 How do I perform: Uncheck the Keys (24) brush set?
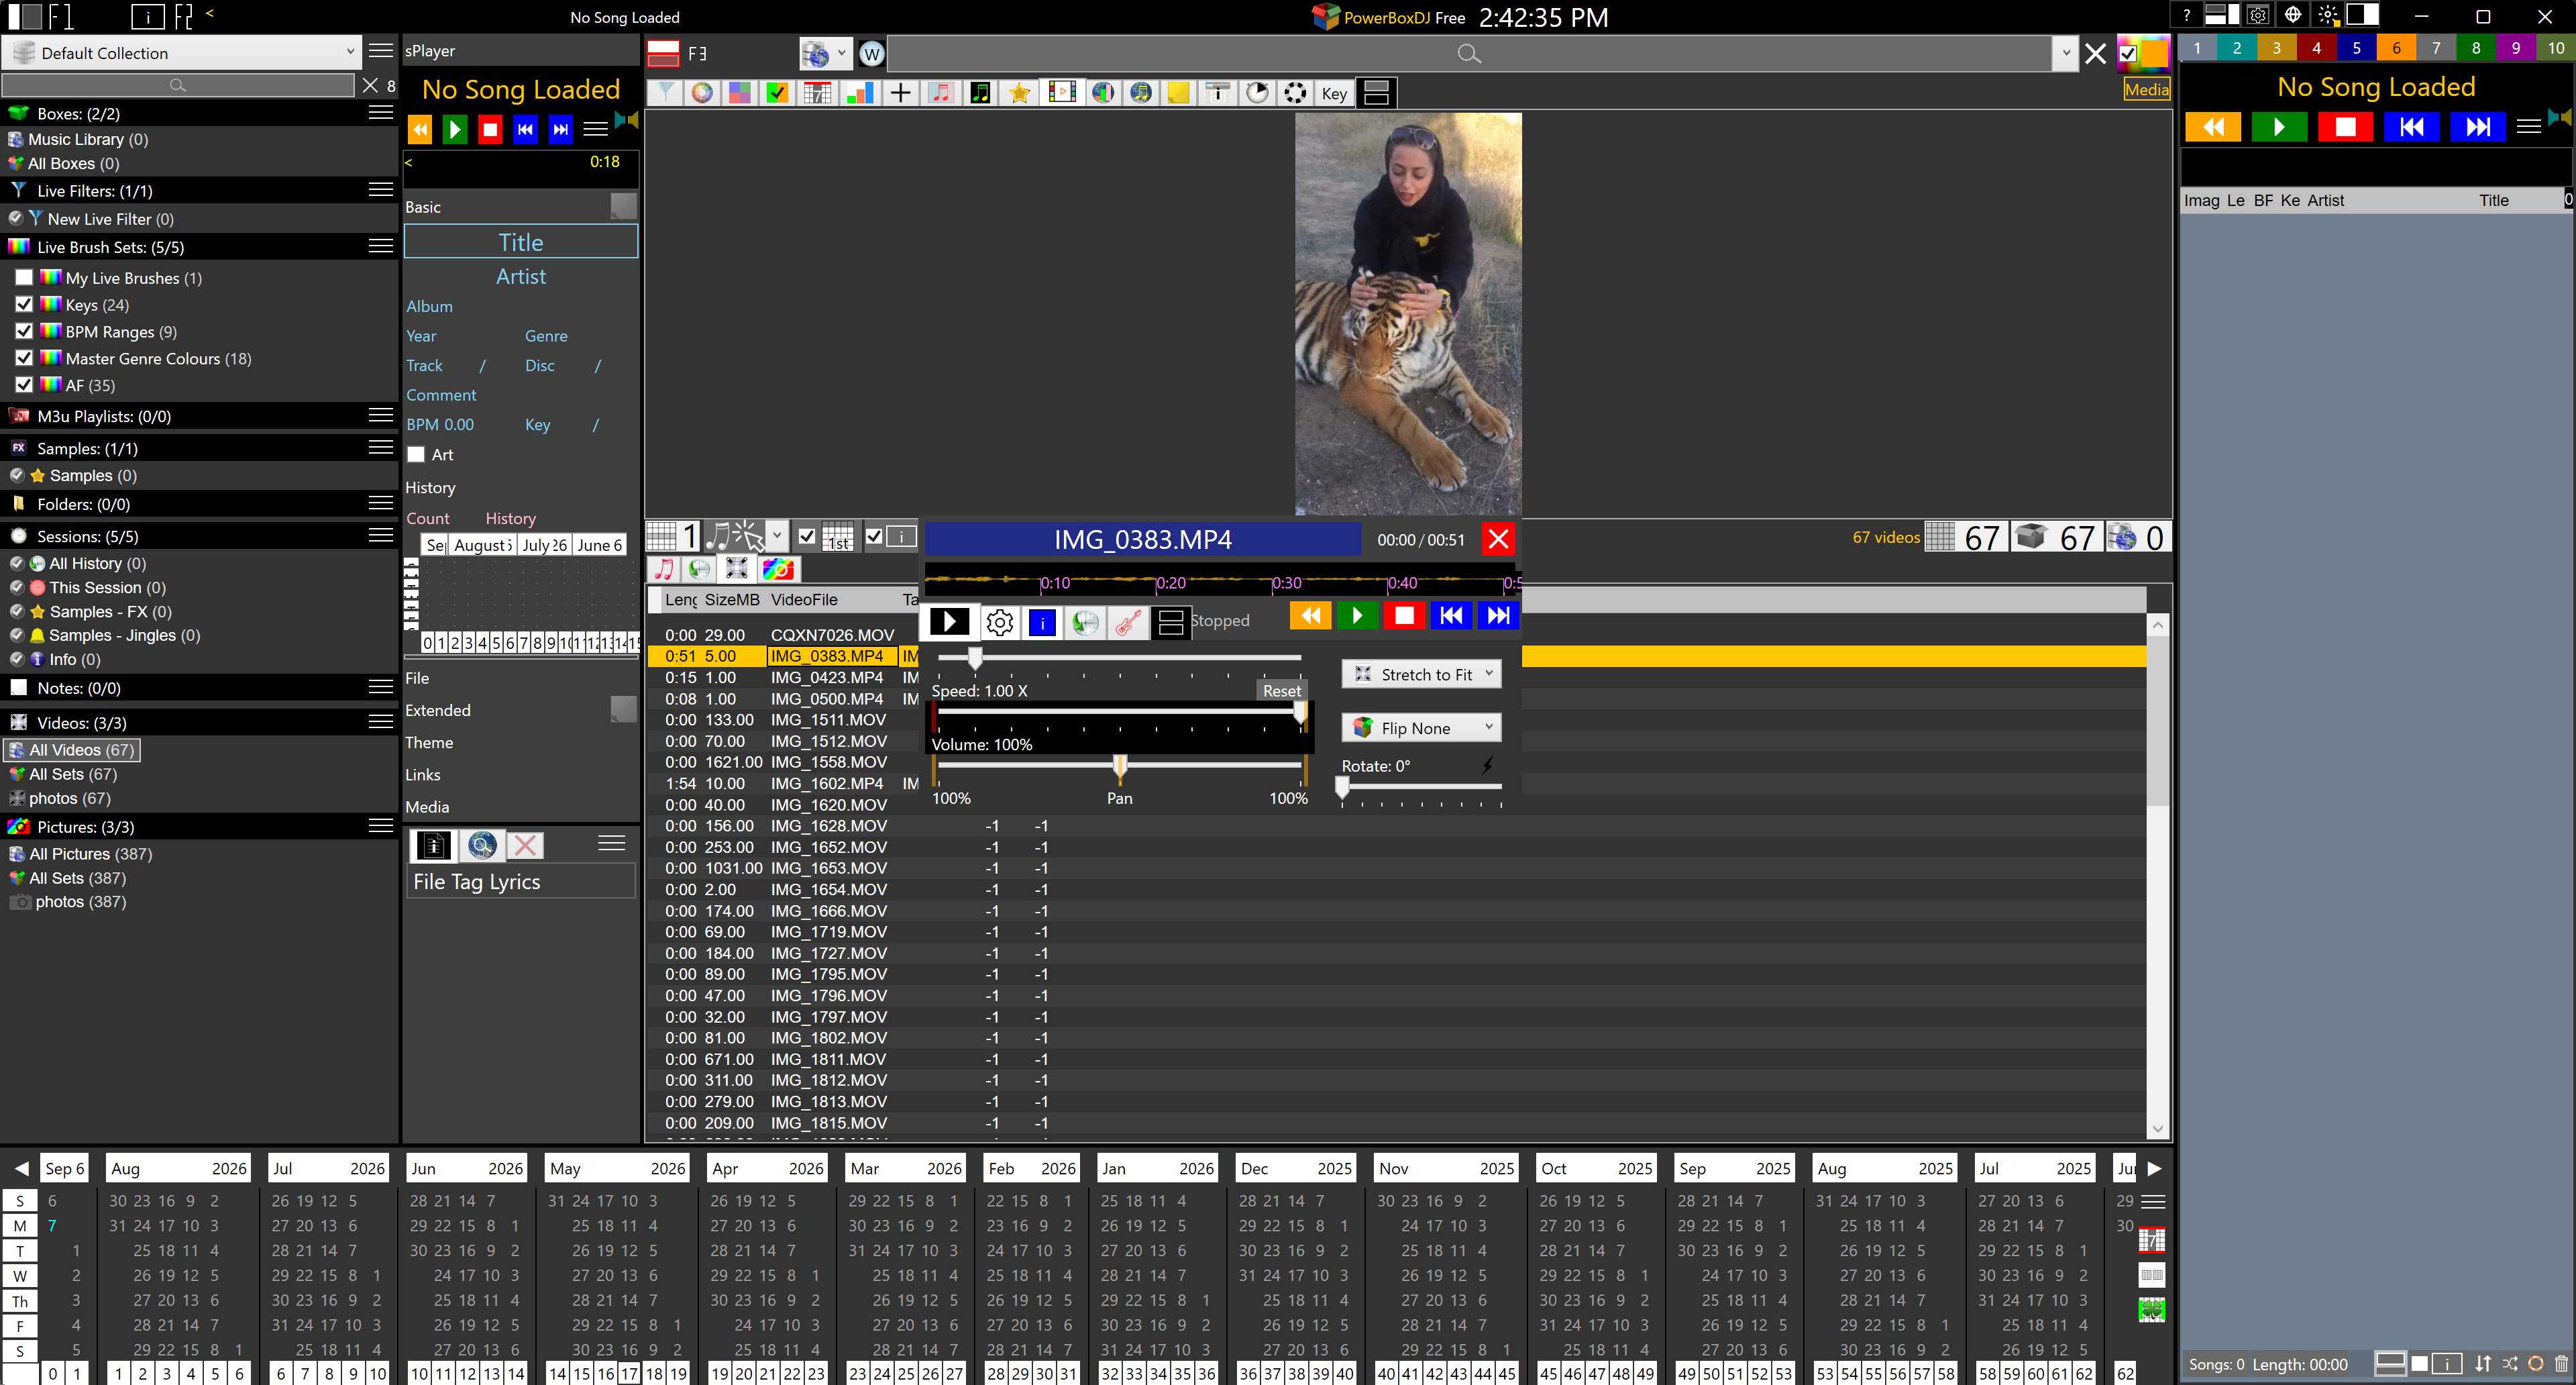point(24,304)
